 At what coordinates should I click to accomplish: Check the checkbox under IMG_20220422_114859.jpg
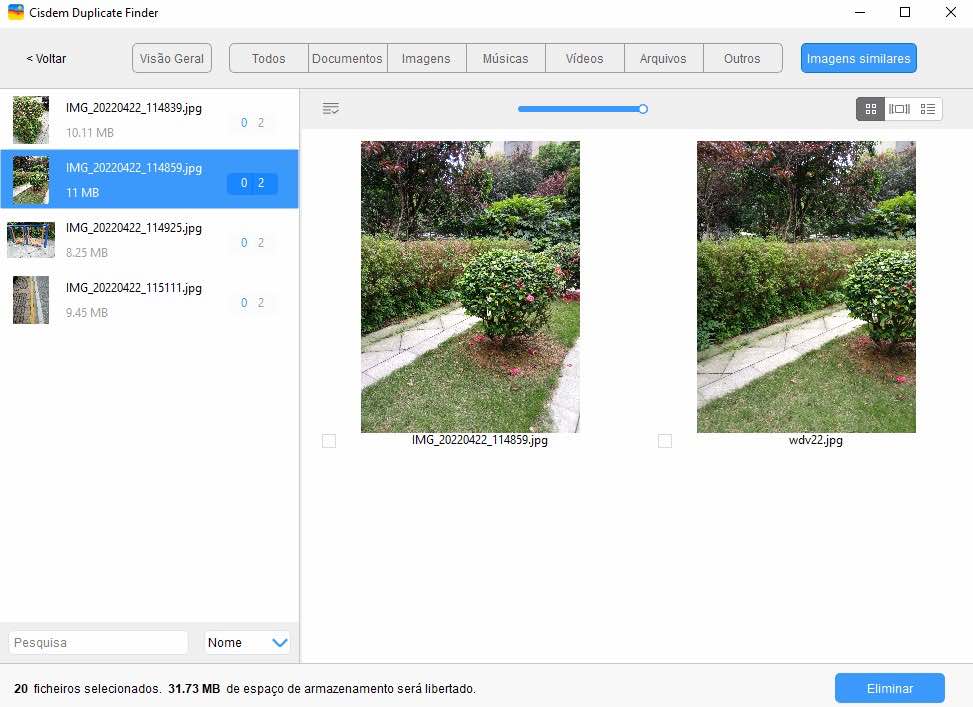tap(329, 440)
